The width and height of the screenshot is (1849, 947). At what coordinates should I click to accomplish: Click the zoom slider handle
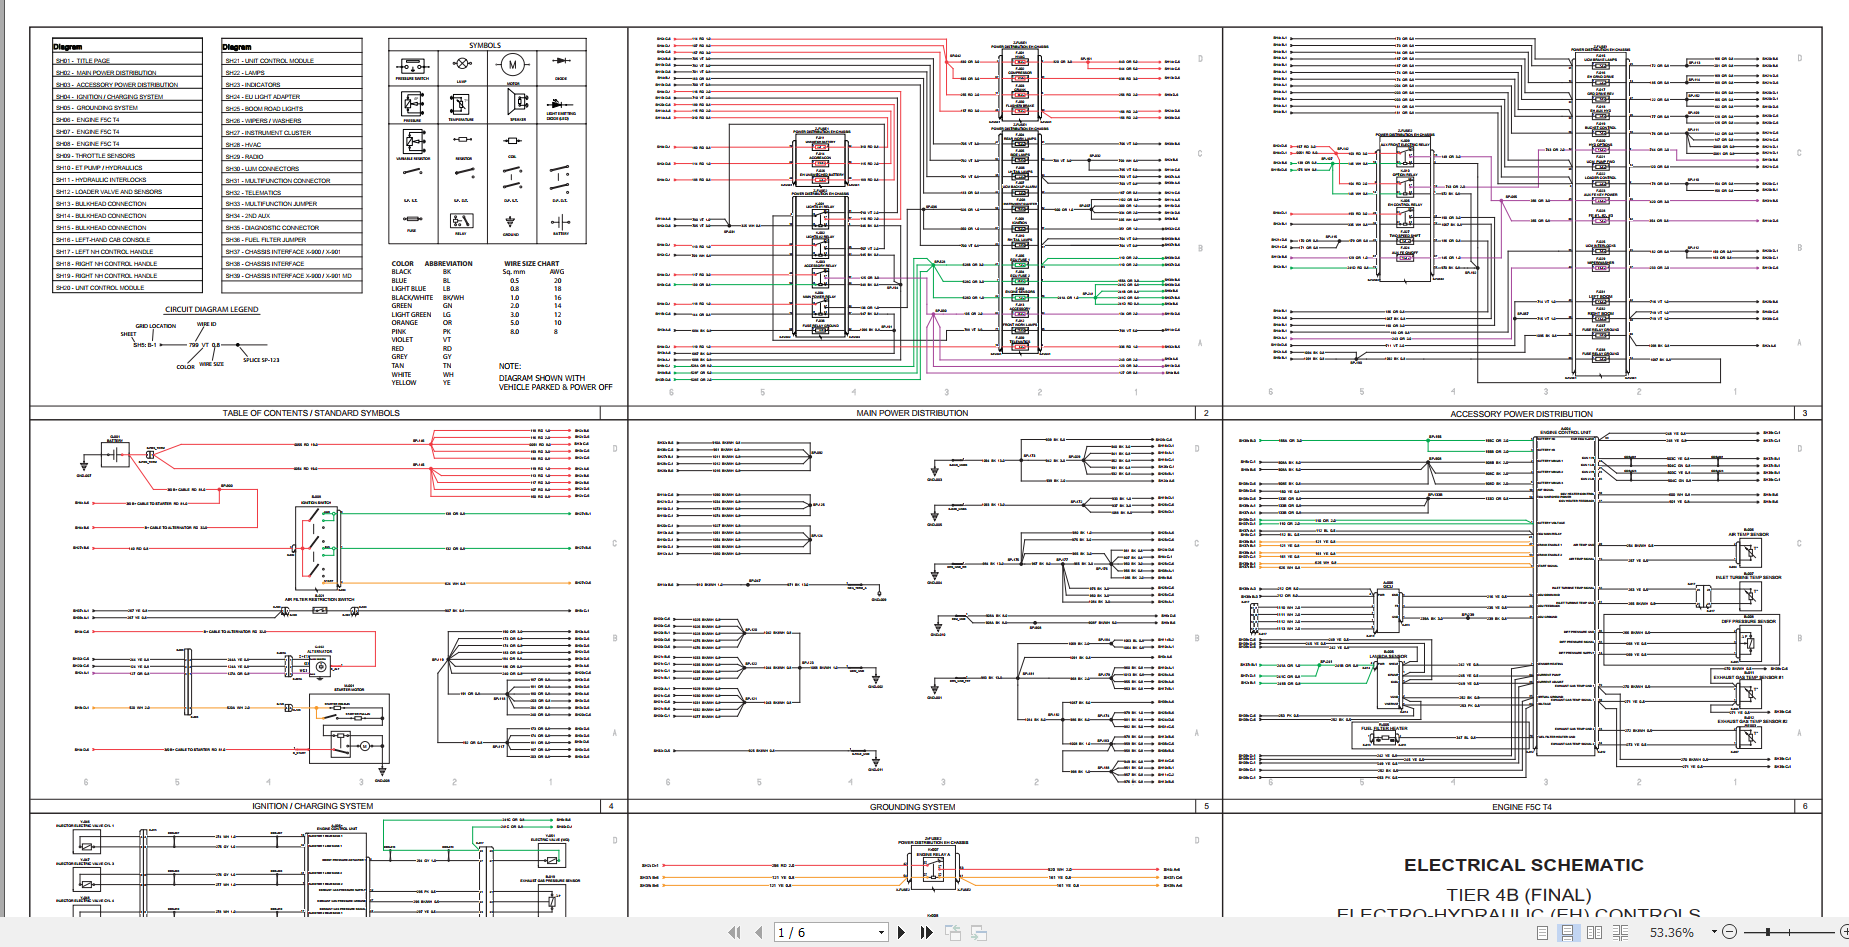tap(1768, 932)
